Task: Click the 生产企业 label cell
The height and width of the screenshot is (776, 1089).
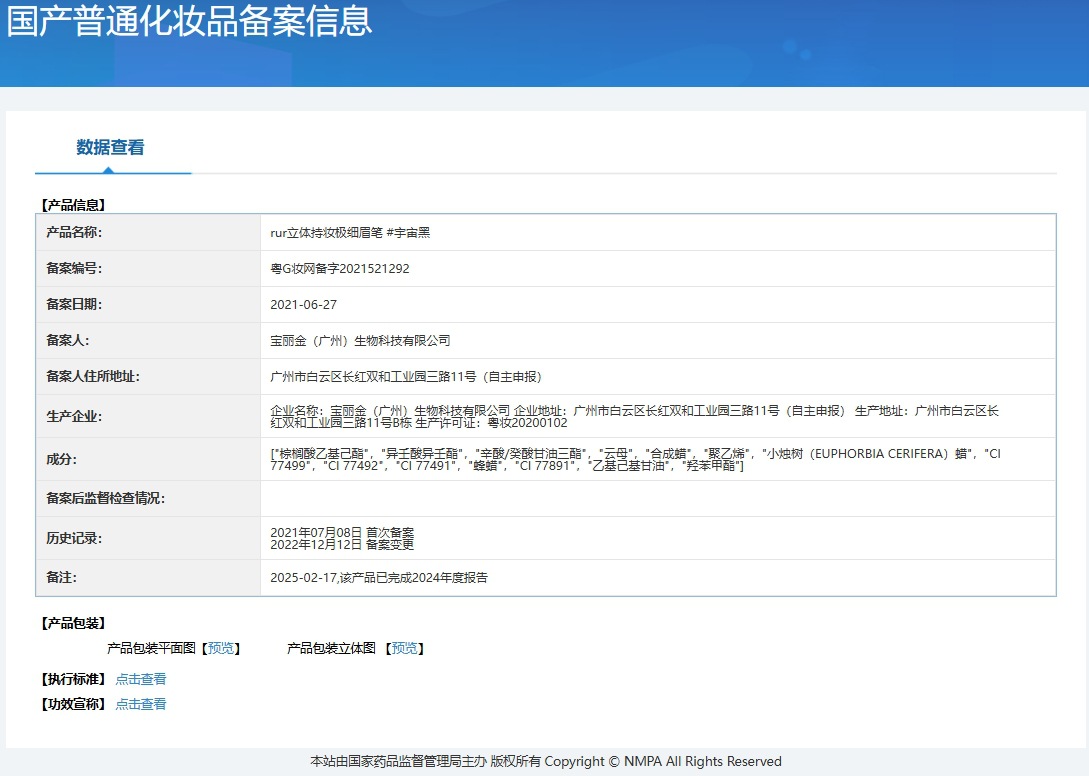Action: pos(148,416)
